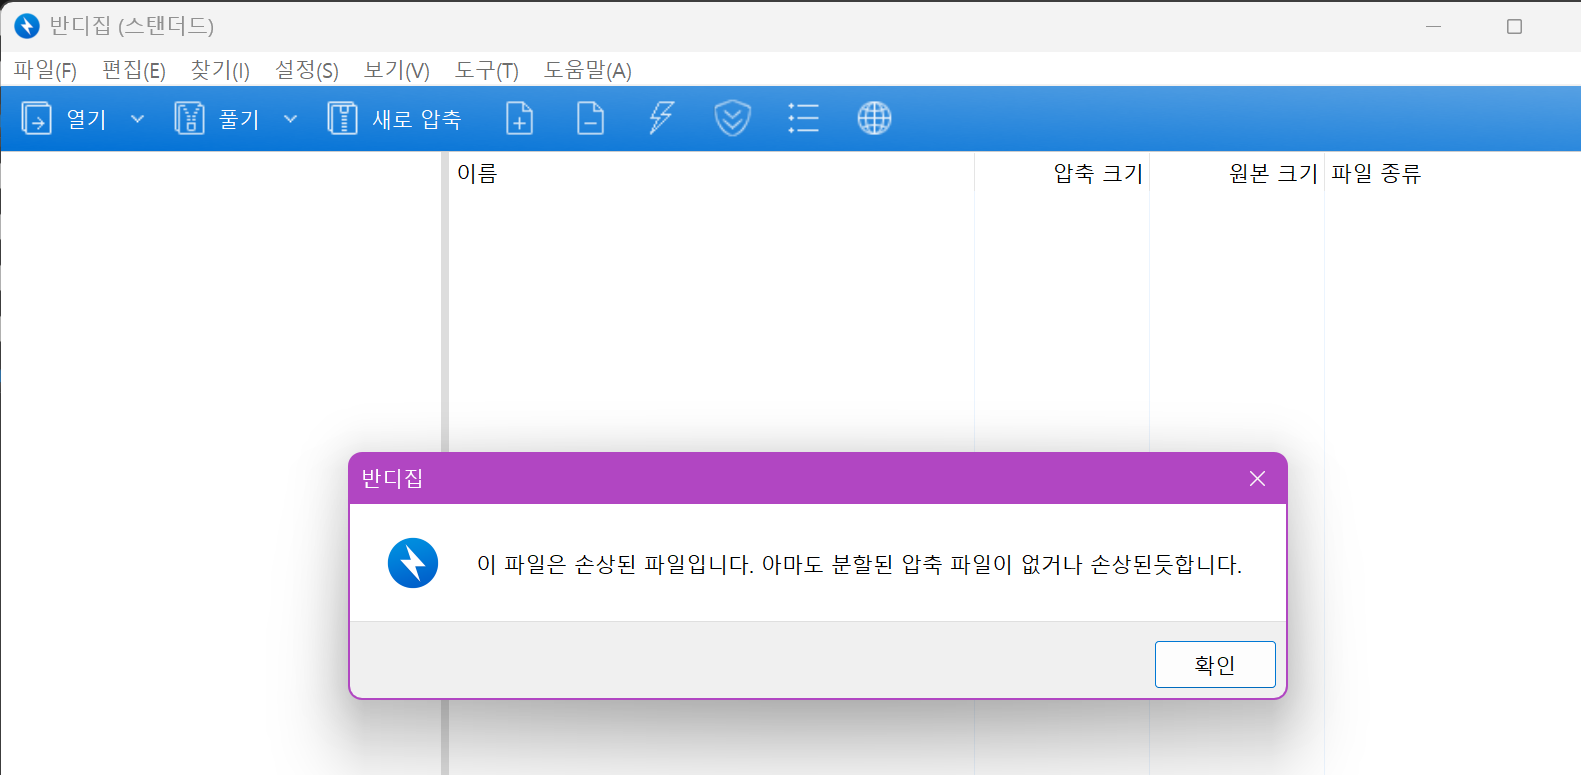Click the add file icon with plus
This screenshot has width=1581, height=775.
(520, 119)
